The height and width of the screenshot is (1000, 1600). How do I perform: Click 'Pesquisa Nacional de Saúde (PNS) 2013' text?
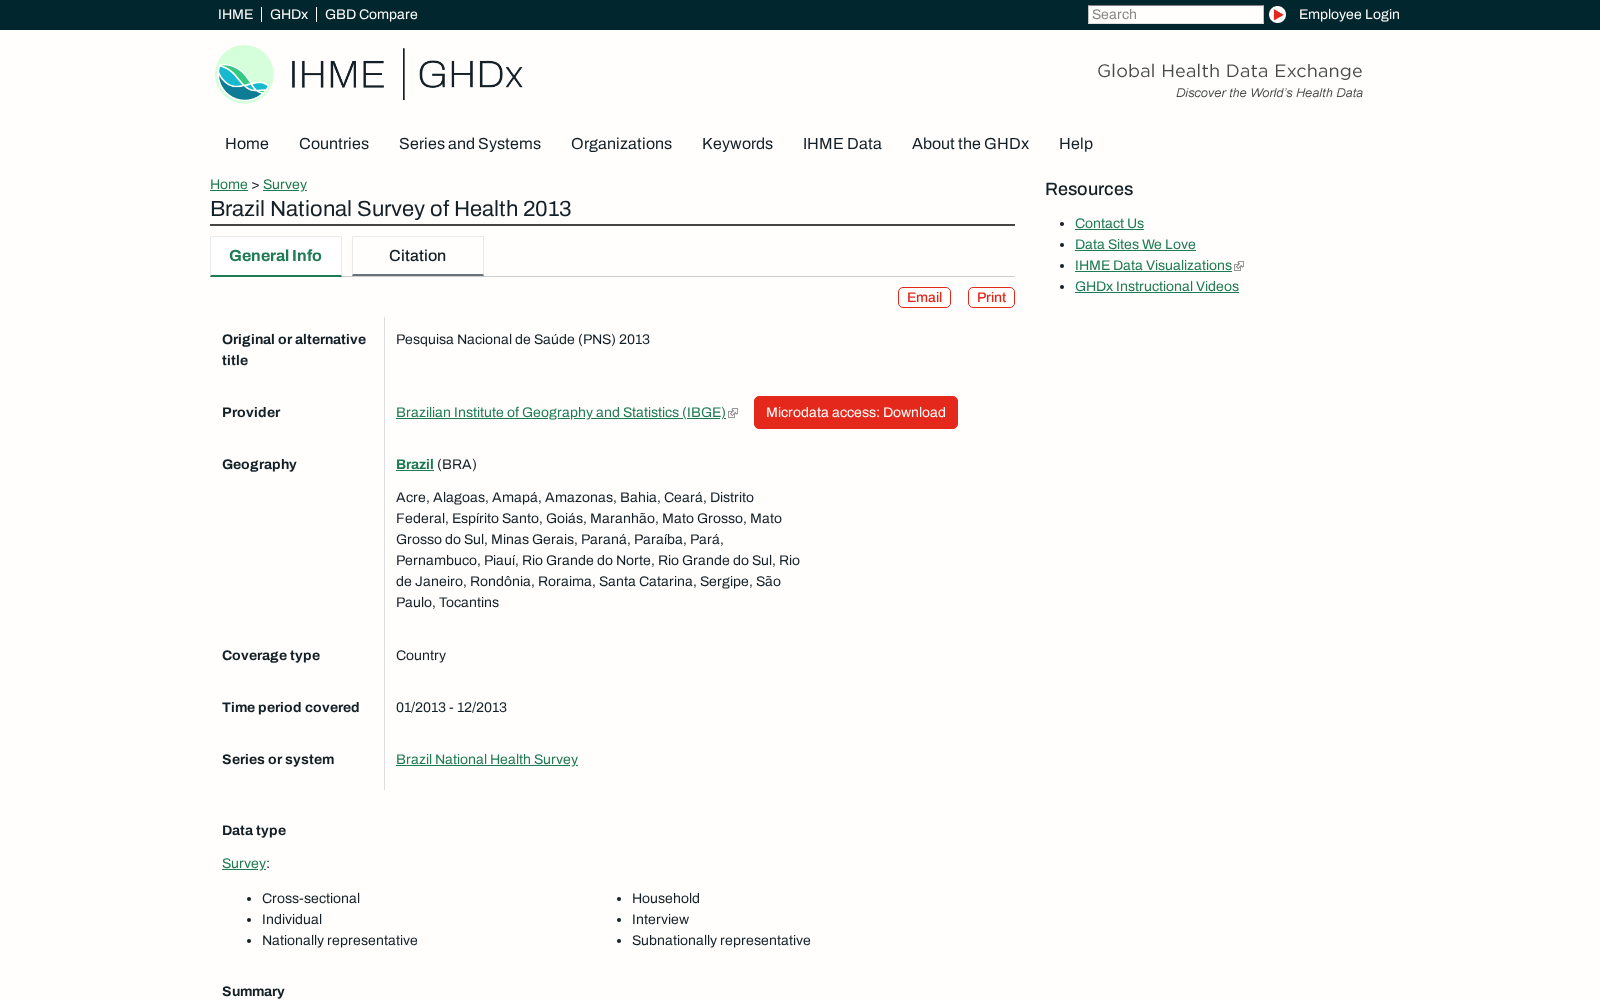pos(523,339)
